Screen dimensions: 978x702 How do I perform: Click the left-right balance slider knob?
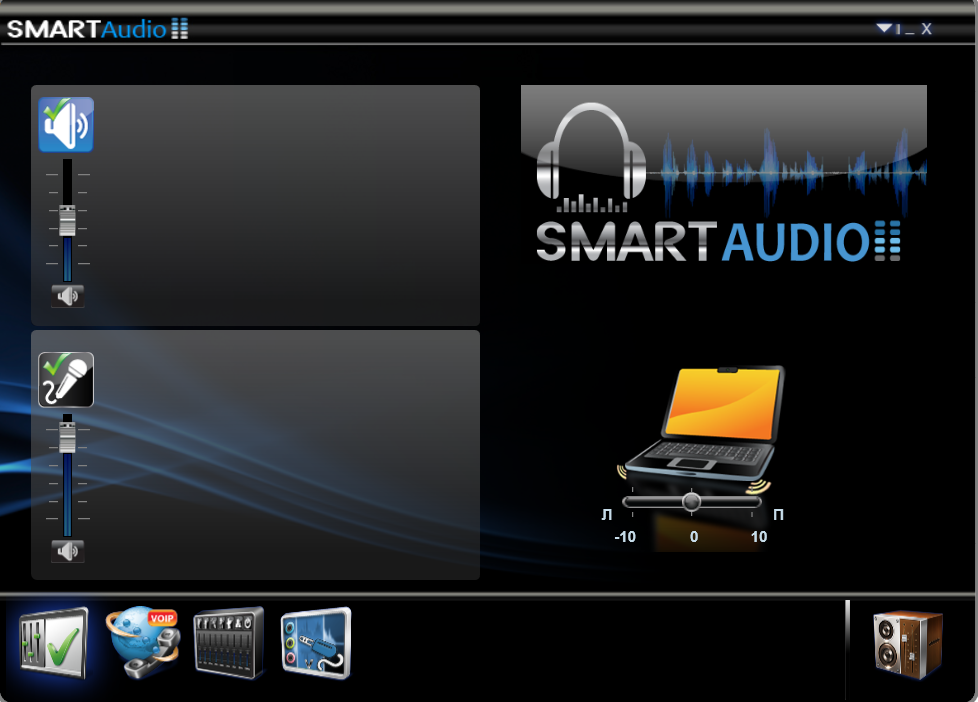coord(691,502)
